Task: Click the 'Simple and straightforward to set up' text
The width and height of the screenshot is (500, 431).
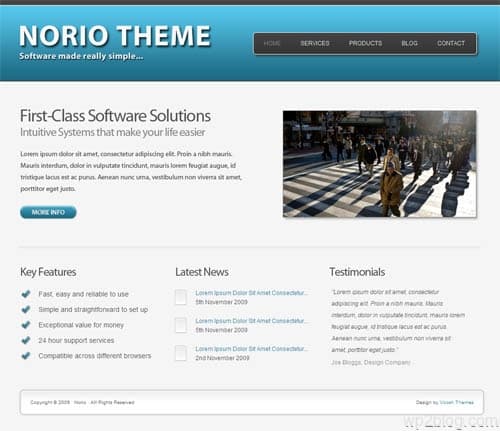Action: click(x=93, y=309)
